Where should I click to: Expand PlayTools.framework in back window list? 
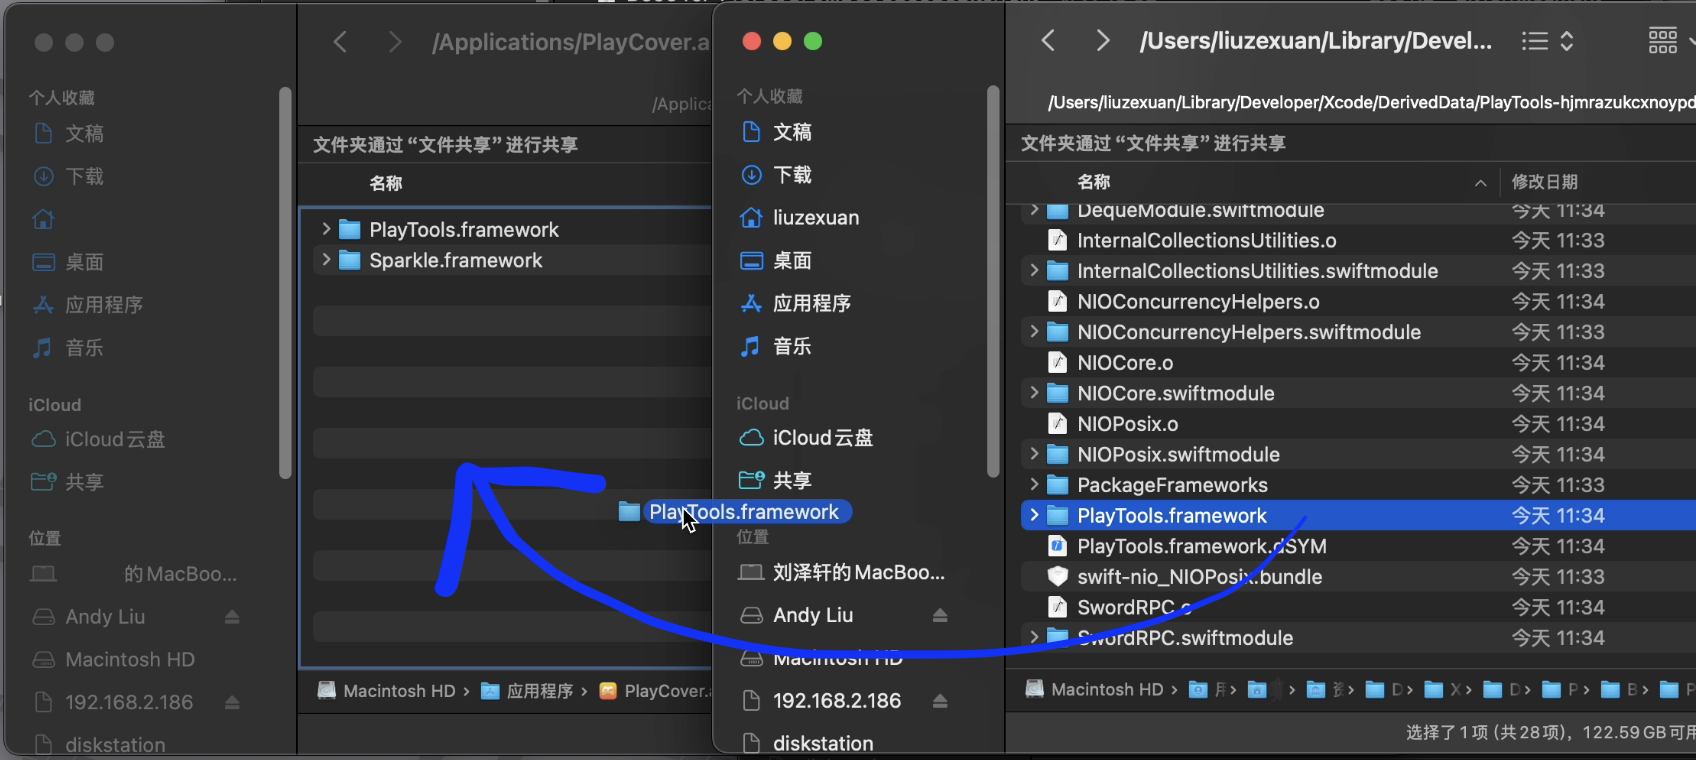coord(325,229)
